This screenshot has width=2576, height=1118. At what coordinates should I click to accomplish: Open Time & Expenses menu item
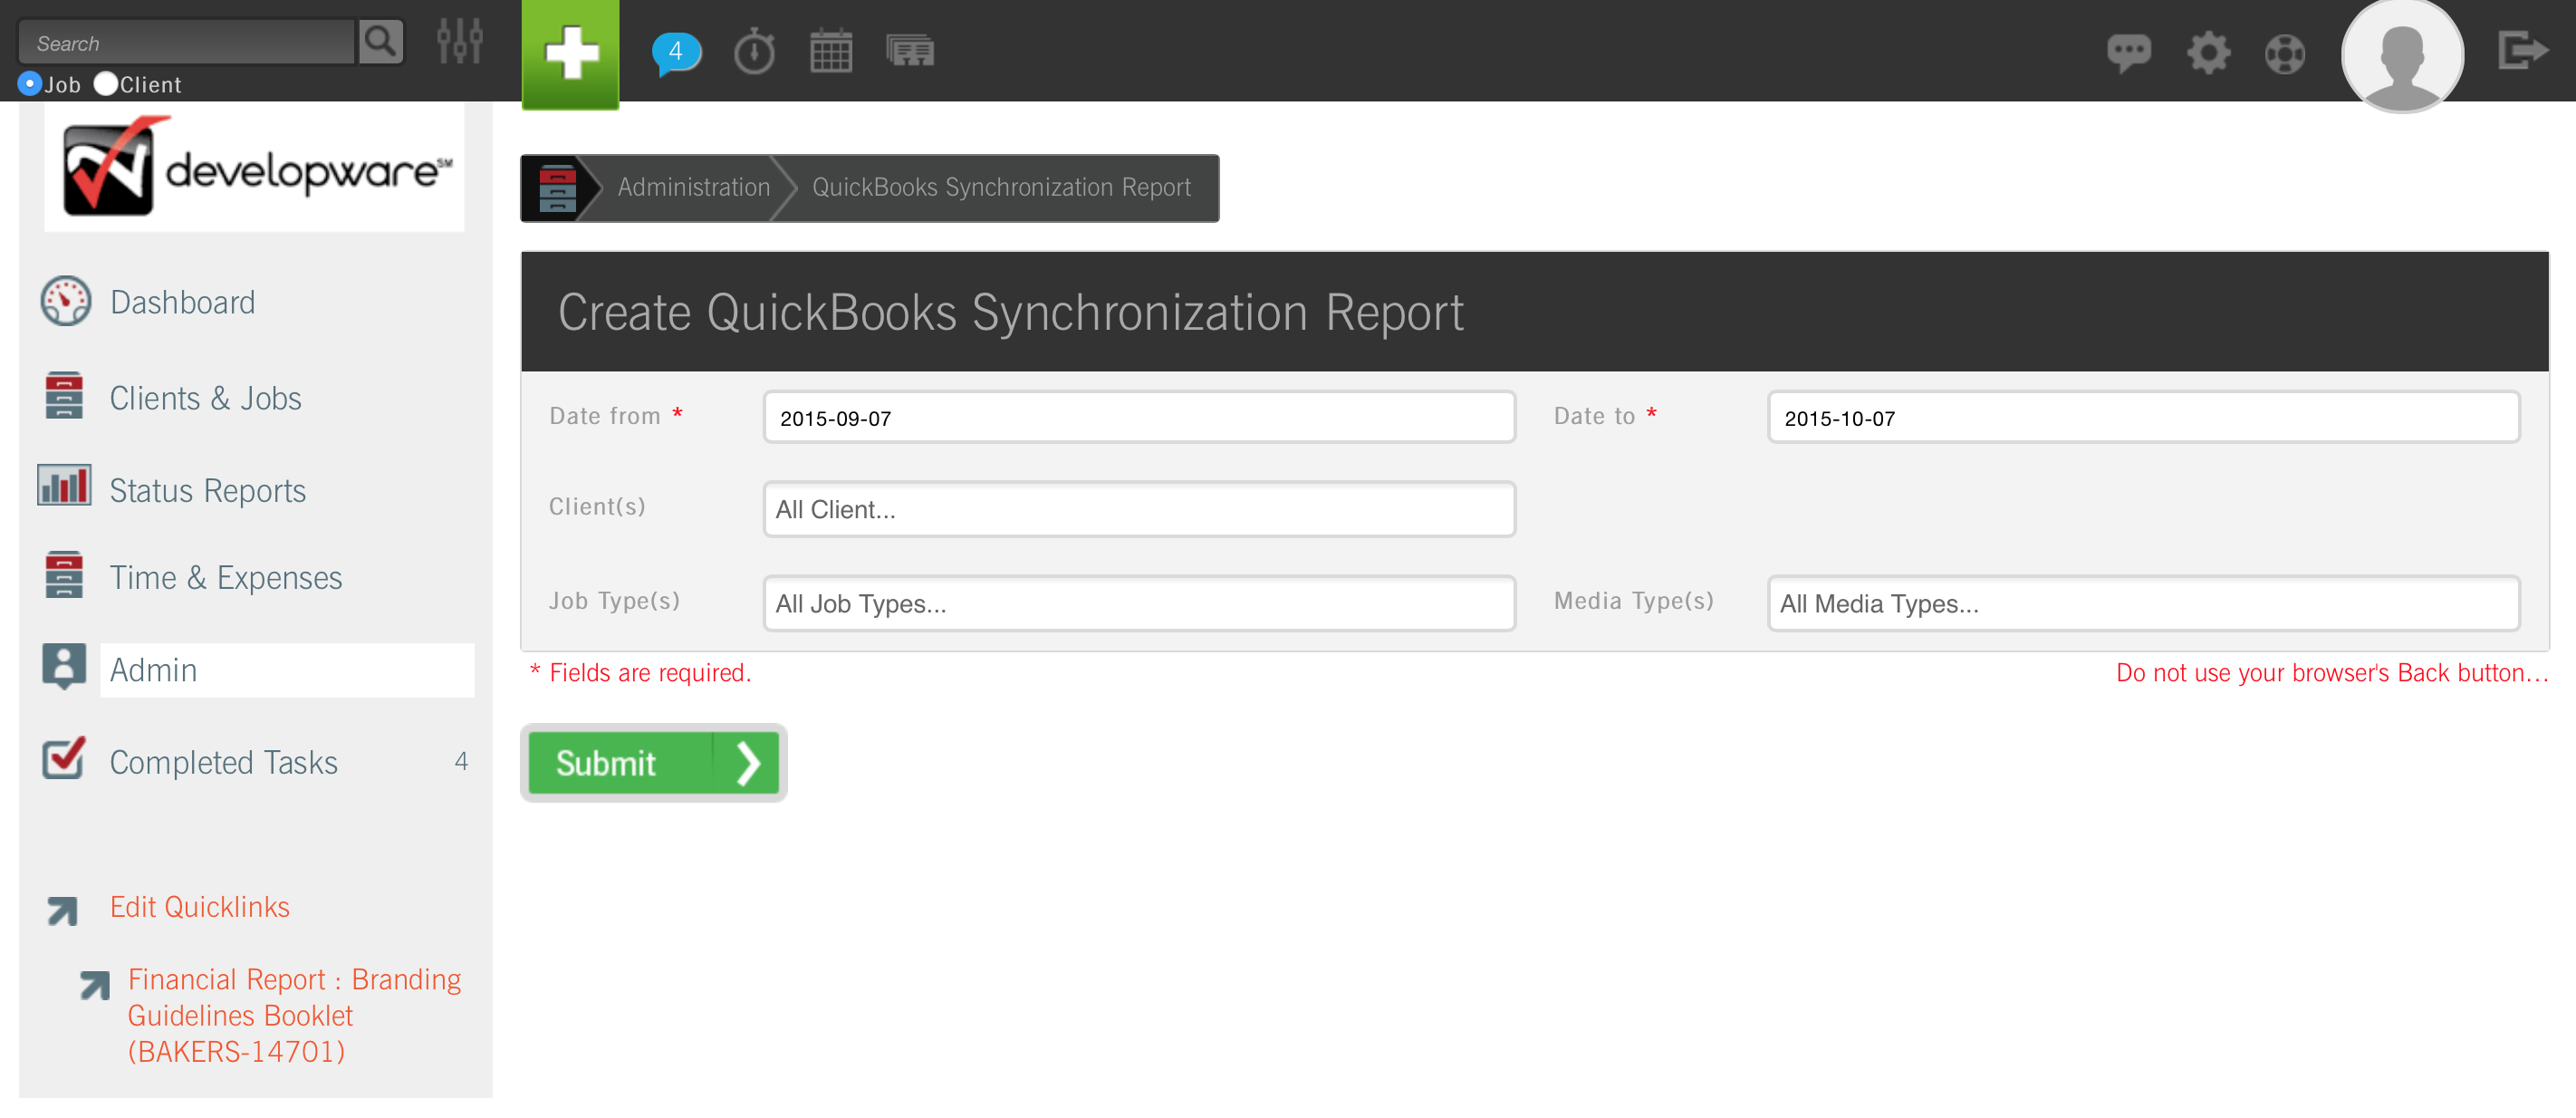point(226,577)
